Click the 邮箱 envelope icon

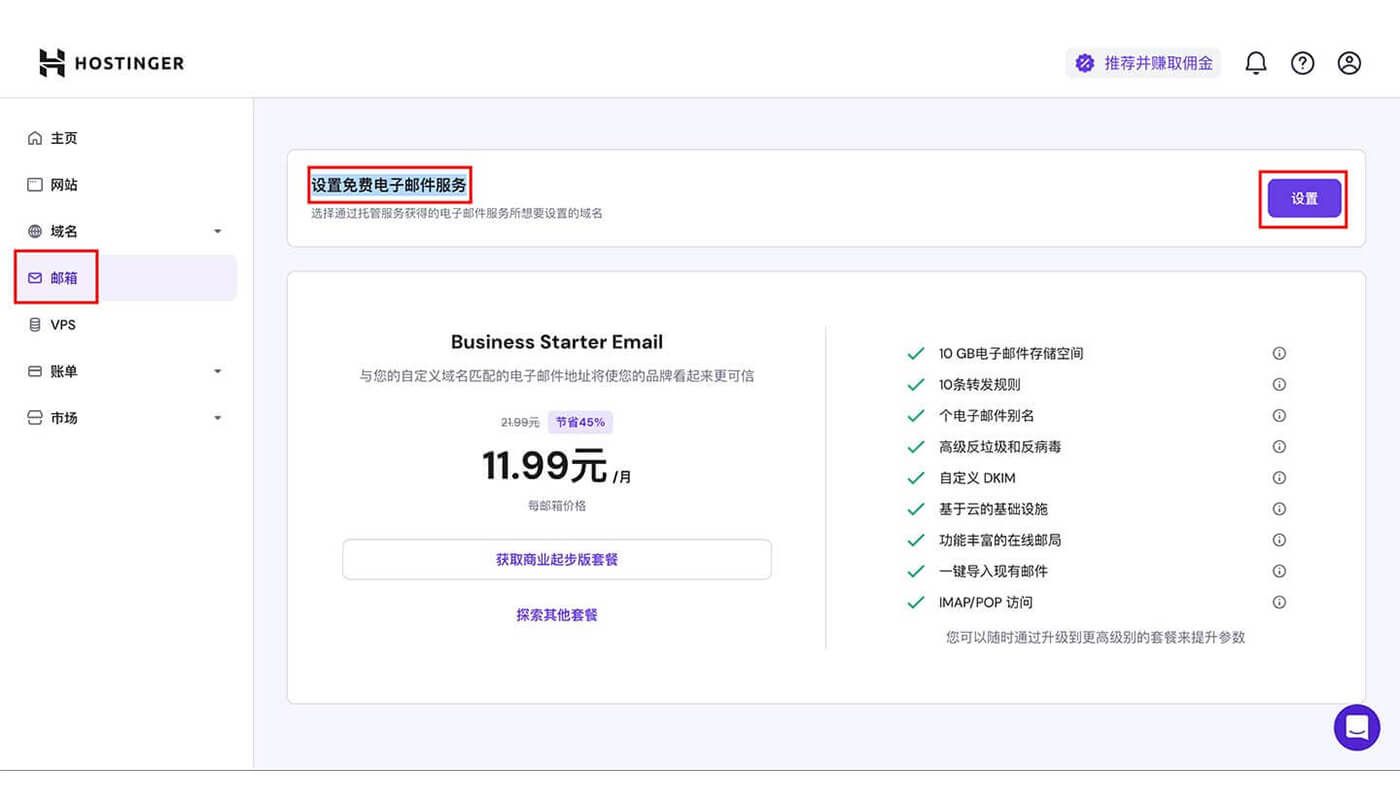tap(35, 278)
